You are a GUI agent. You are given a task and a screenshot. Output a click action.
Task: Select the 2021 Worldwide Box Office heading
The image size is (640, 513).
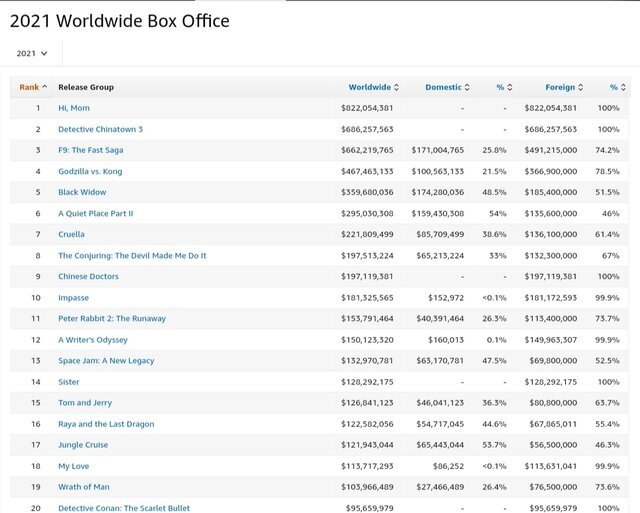120,21
